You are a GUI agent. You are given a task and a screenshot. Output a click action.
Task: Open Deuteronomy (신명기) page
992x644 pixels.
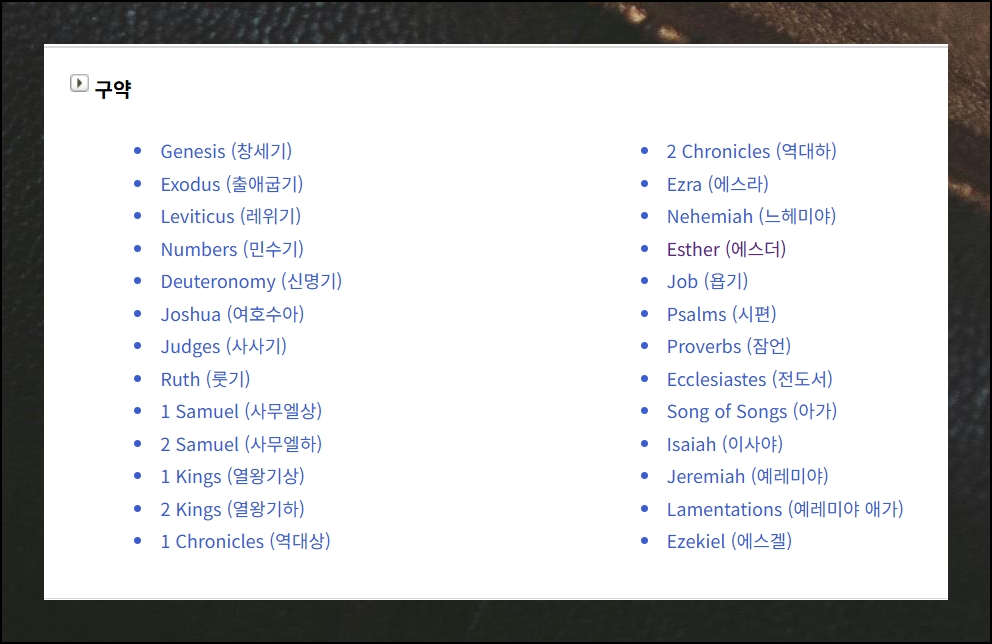[x=251, y=282]
